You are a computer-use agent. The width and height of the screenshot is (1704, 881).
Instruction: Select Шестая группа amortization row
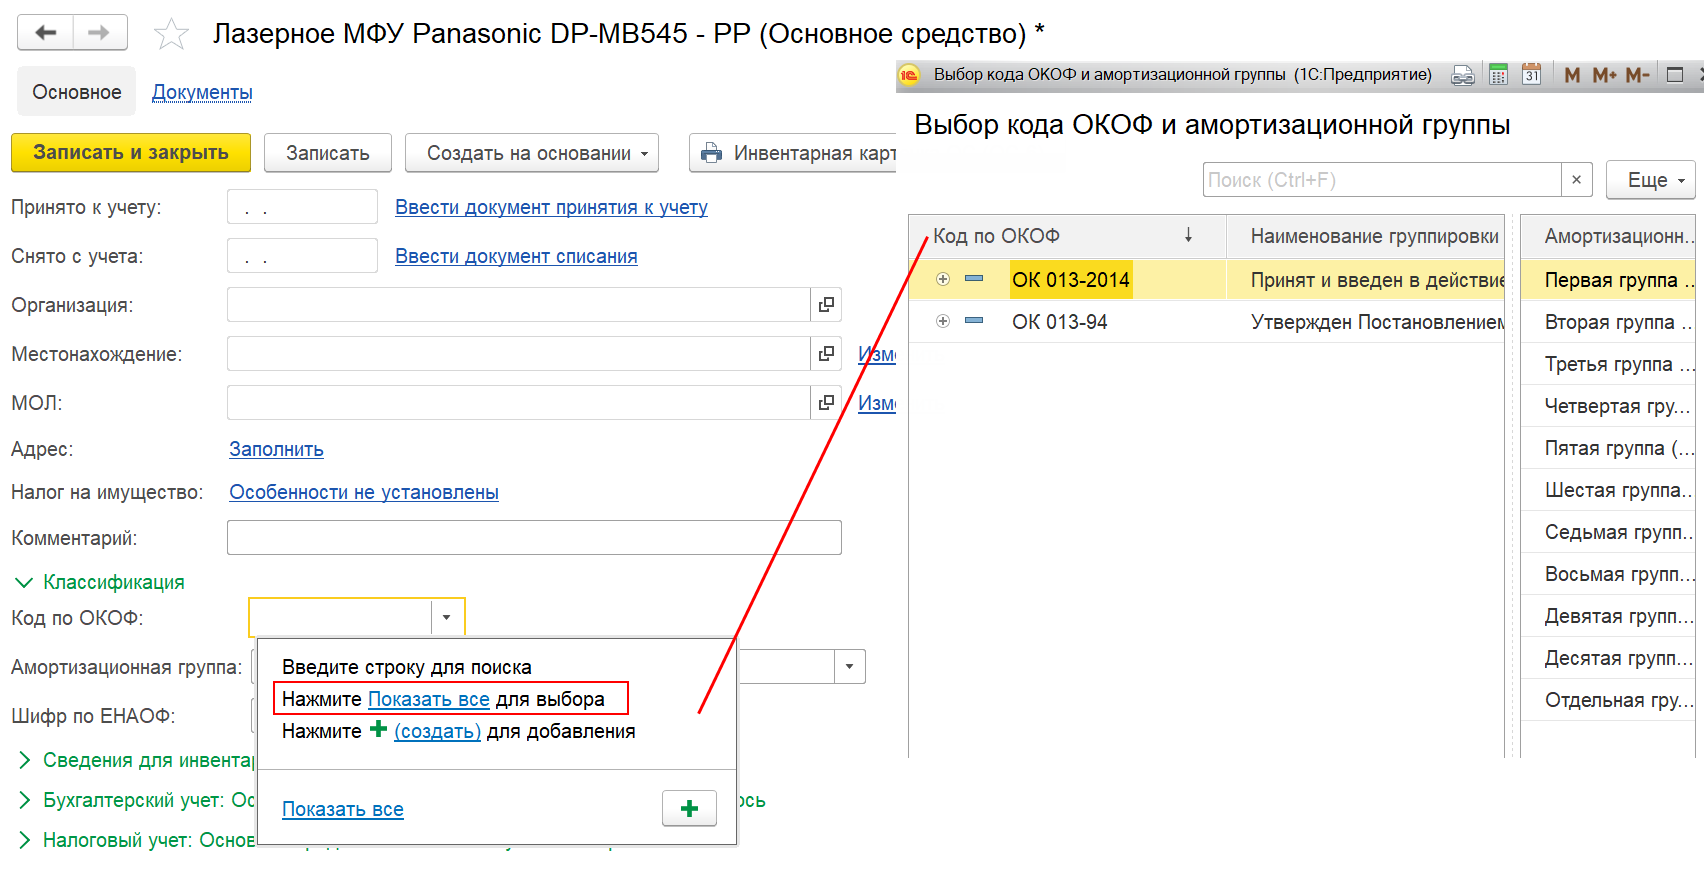tap(1608, 490)
